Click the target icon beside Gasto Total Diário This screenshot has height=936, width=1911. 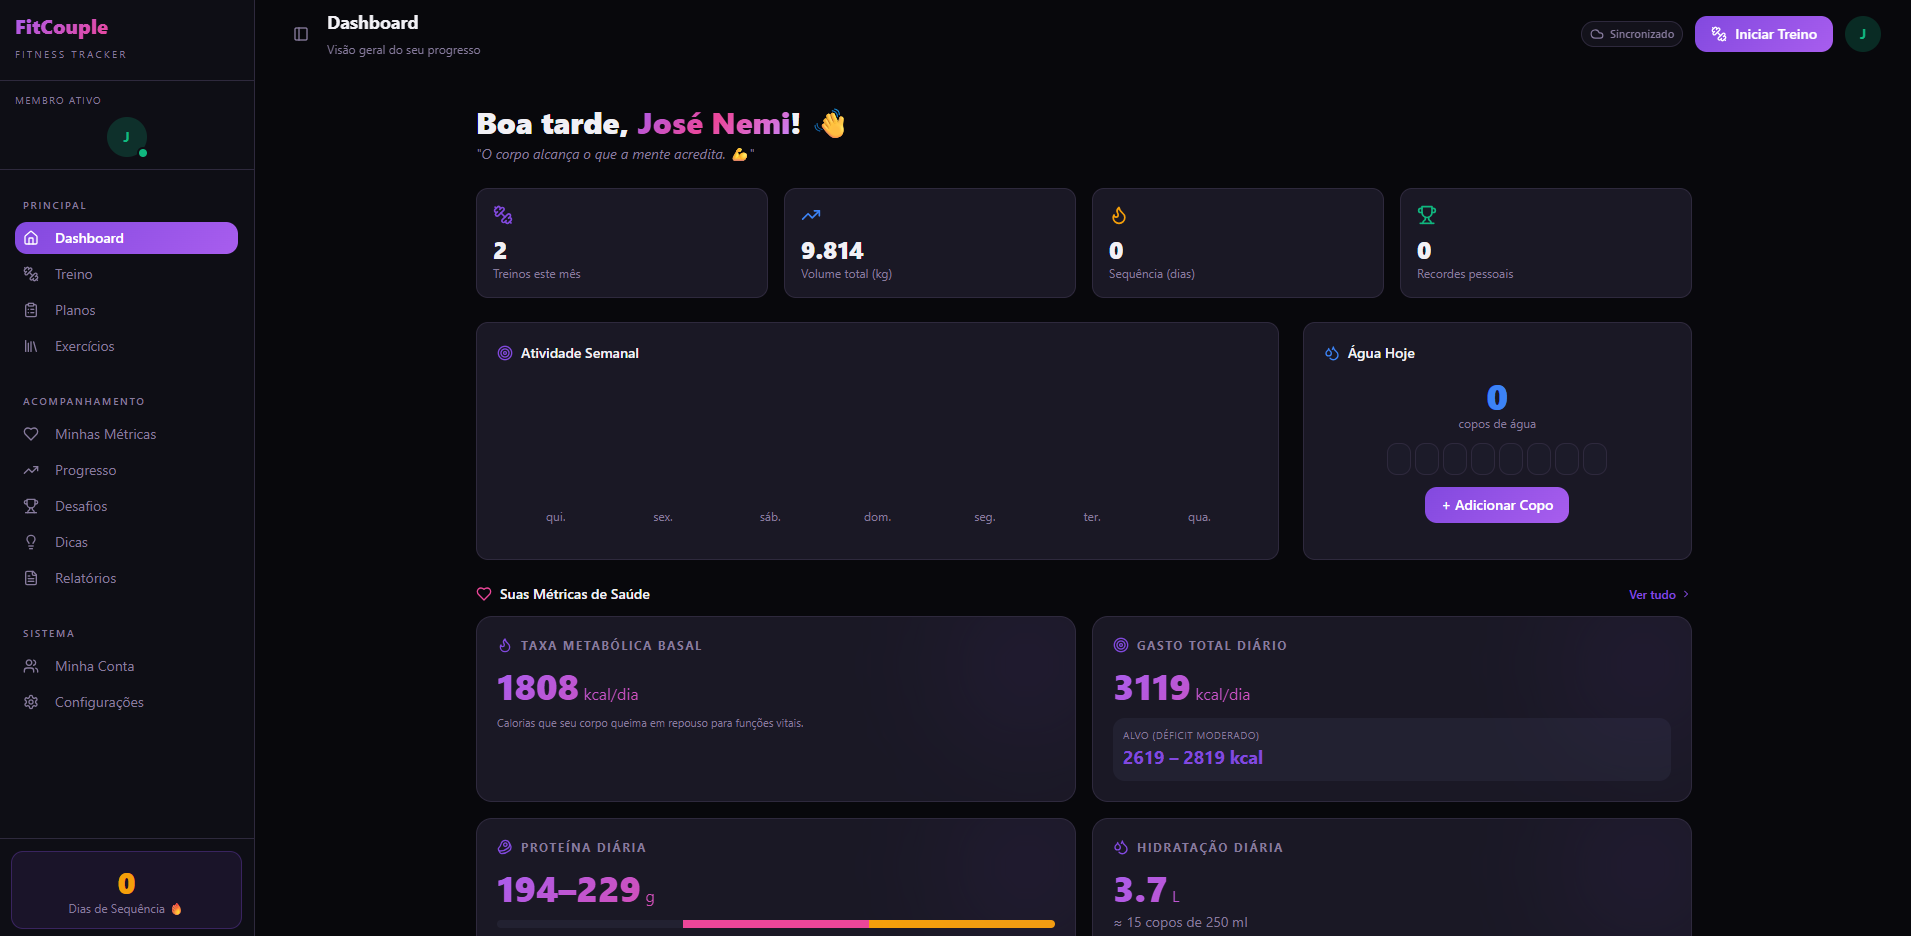pos(1121,645)
